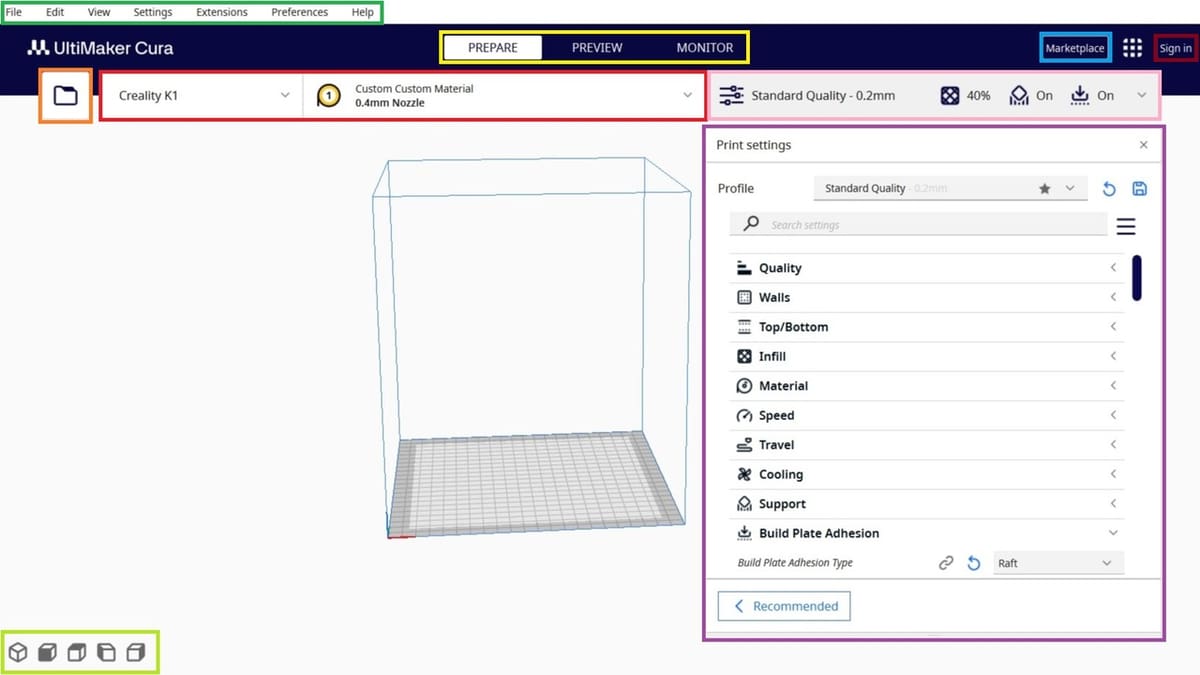Expand the Travel settings category

pyautogui.click(x=927, y=445)
